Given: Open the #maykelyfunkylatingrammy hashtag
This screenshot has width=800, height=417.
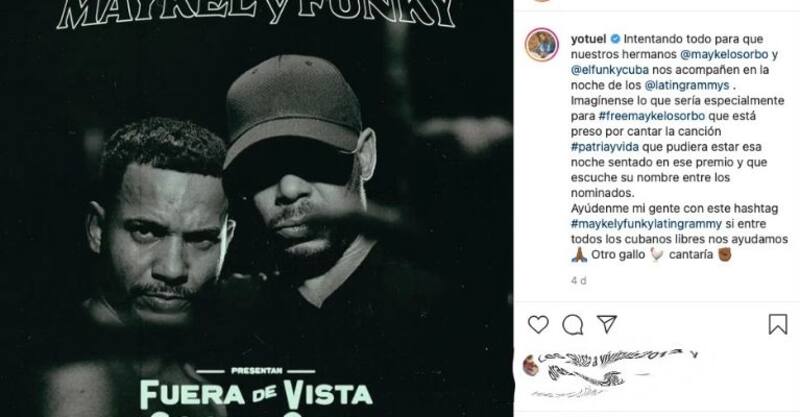Looking at the screenshot, I should click(x=646, y=224).
